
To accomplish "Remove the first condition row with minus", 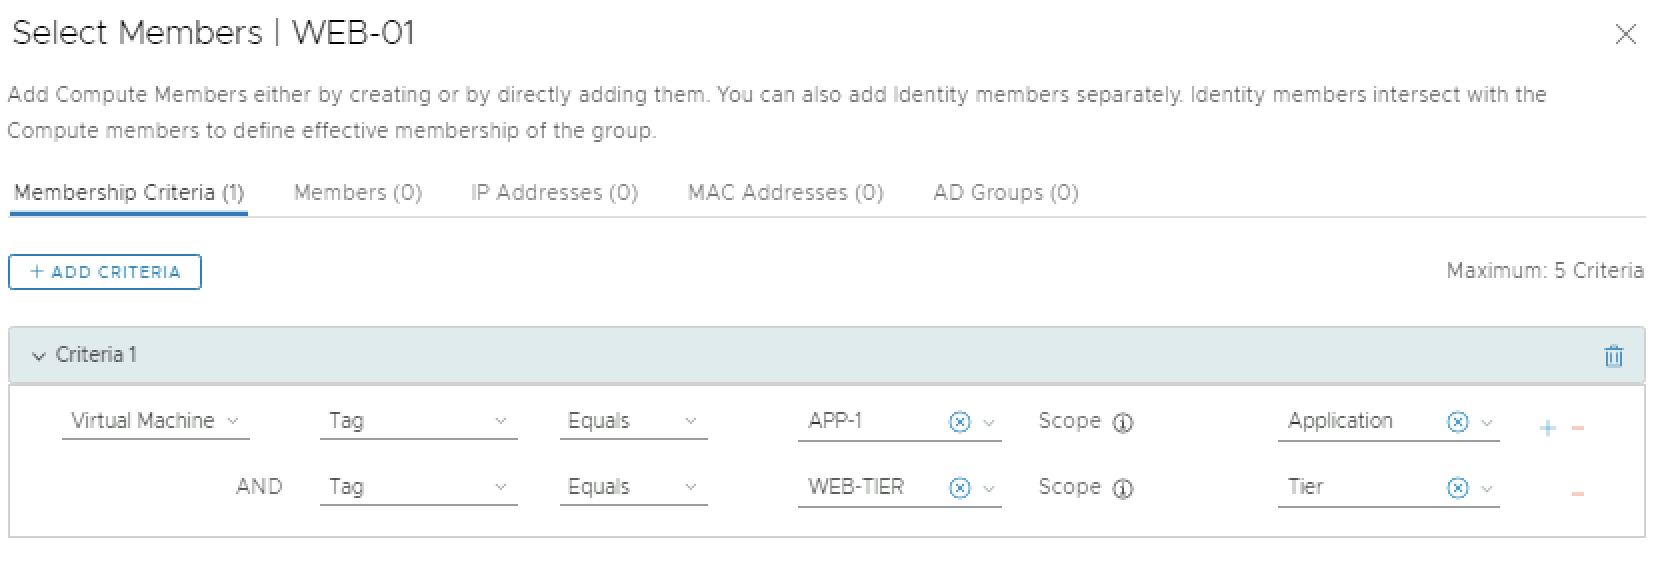I will click(x=1578, y=428).
